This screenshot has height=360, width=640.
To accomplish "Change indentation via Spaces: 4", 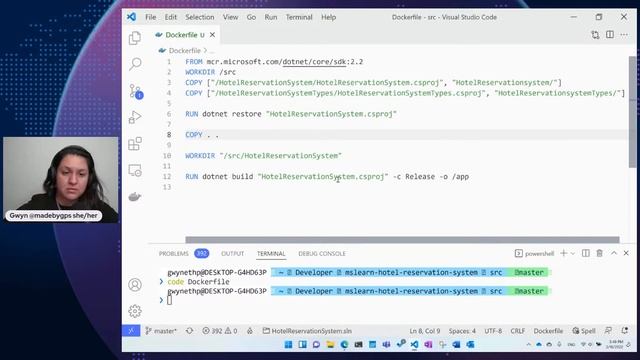I will (x=462, y=331).
